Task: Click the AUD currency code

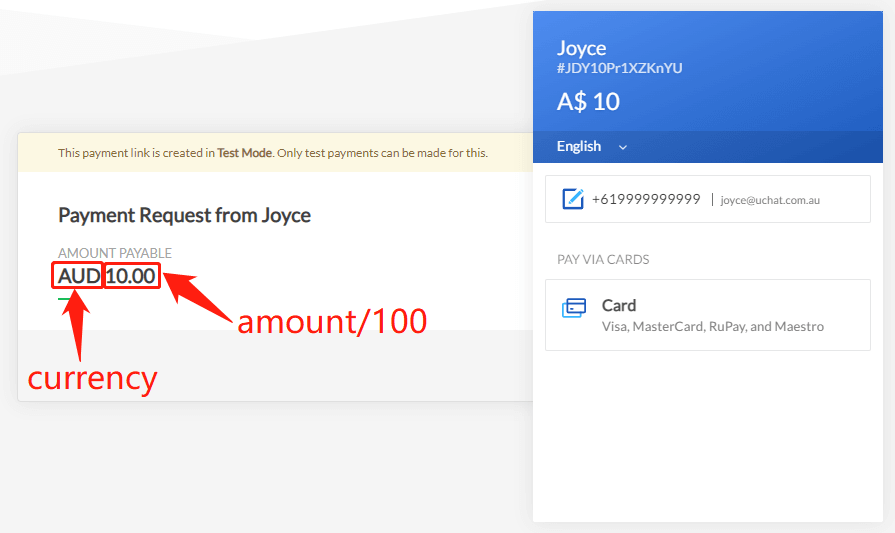Action: coord(79,276)
